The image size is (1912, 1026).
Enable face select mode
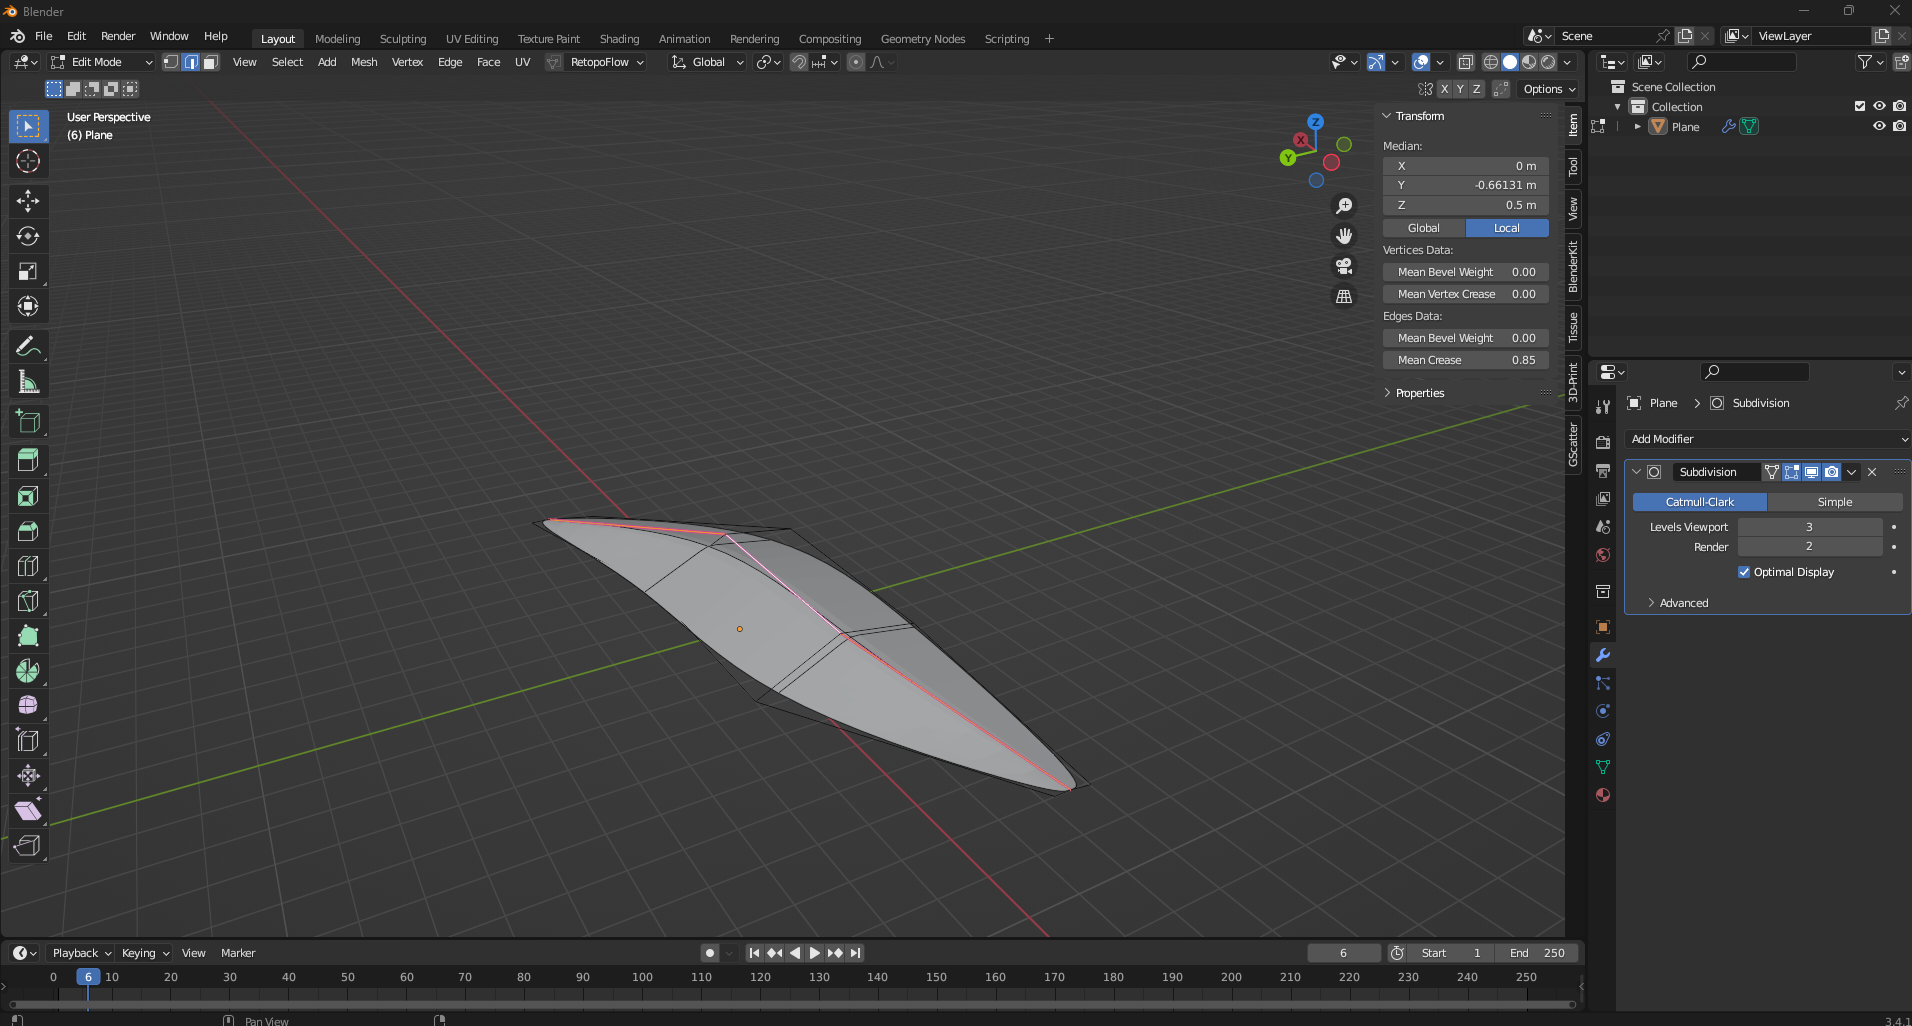pyautogui.click(x=211, y=62)
